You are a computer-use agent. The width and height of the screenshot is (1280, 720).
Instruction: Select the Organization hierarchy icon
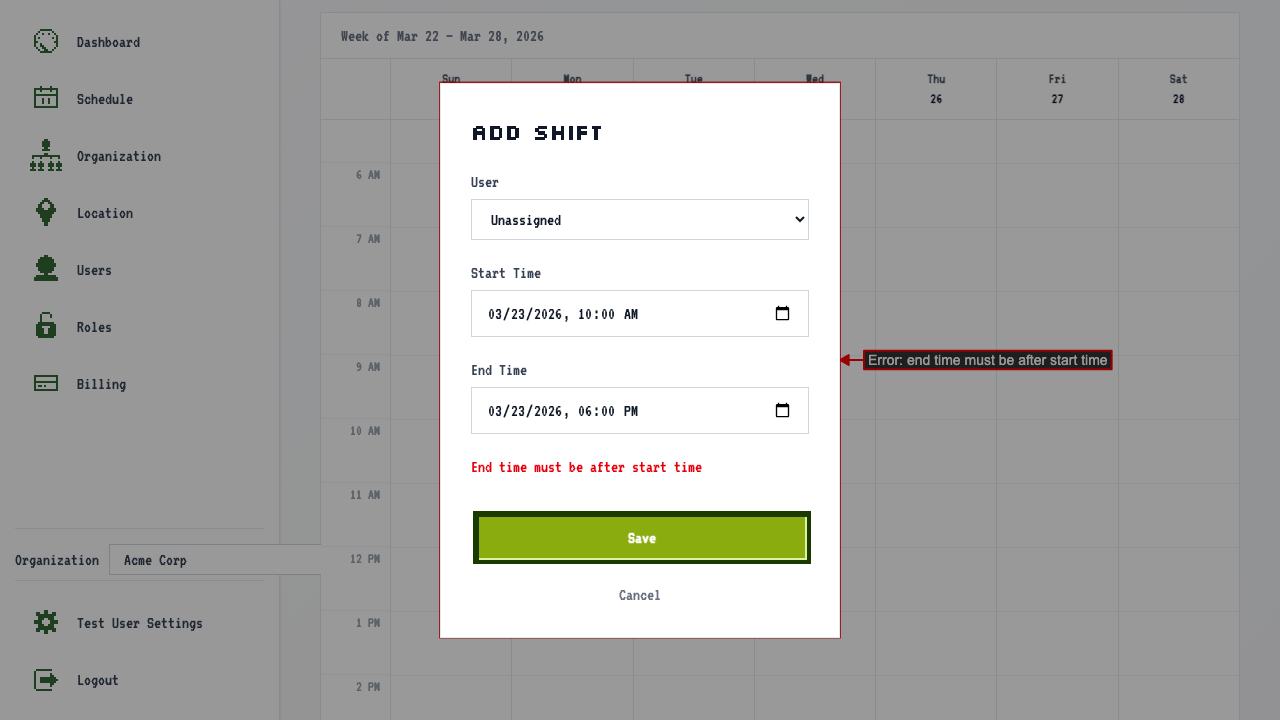point(46,155)
